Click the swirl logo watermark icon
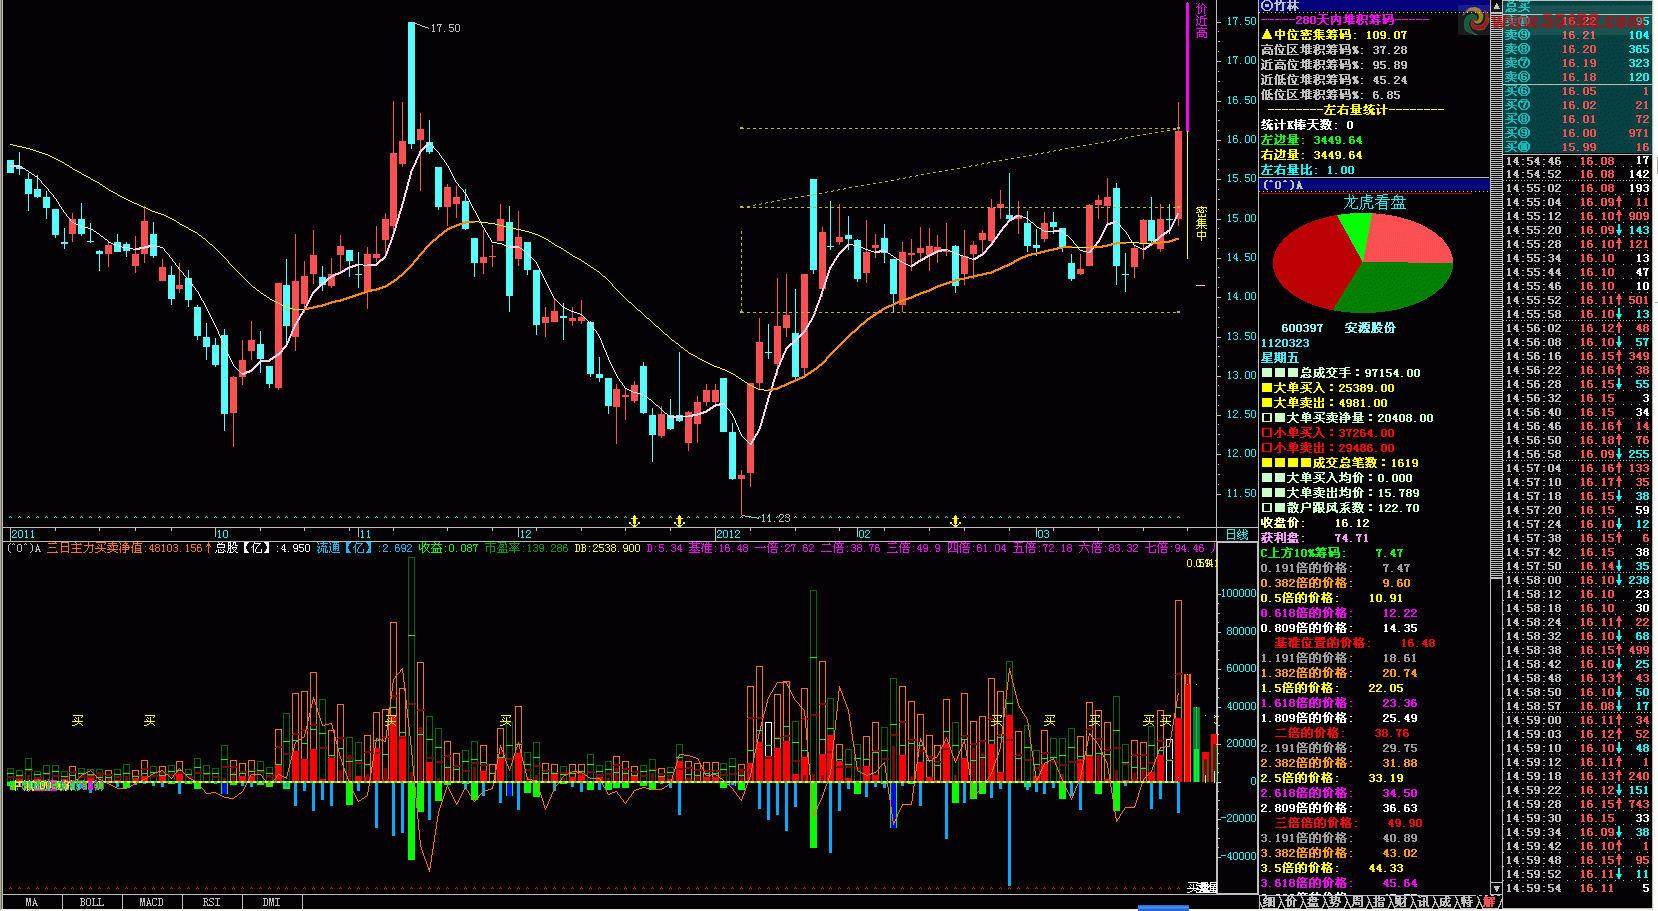1658x911 pixels. (x=1475, y=20)
